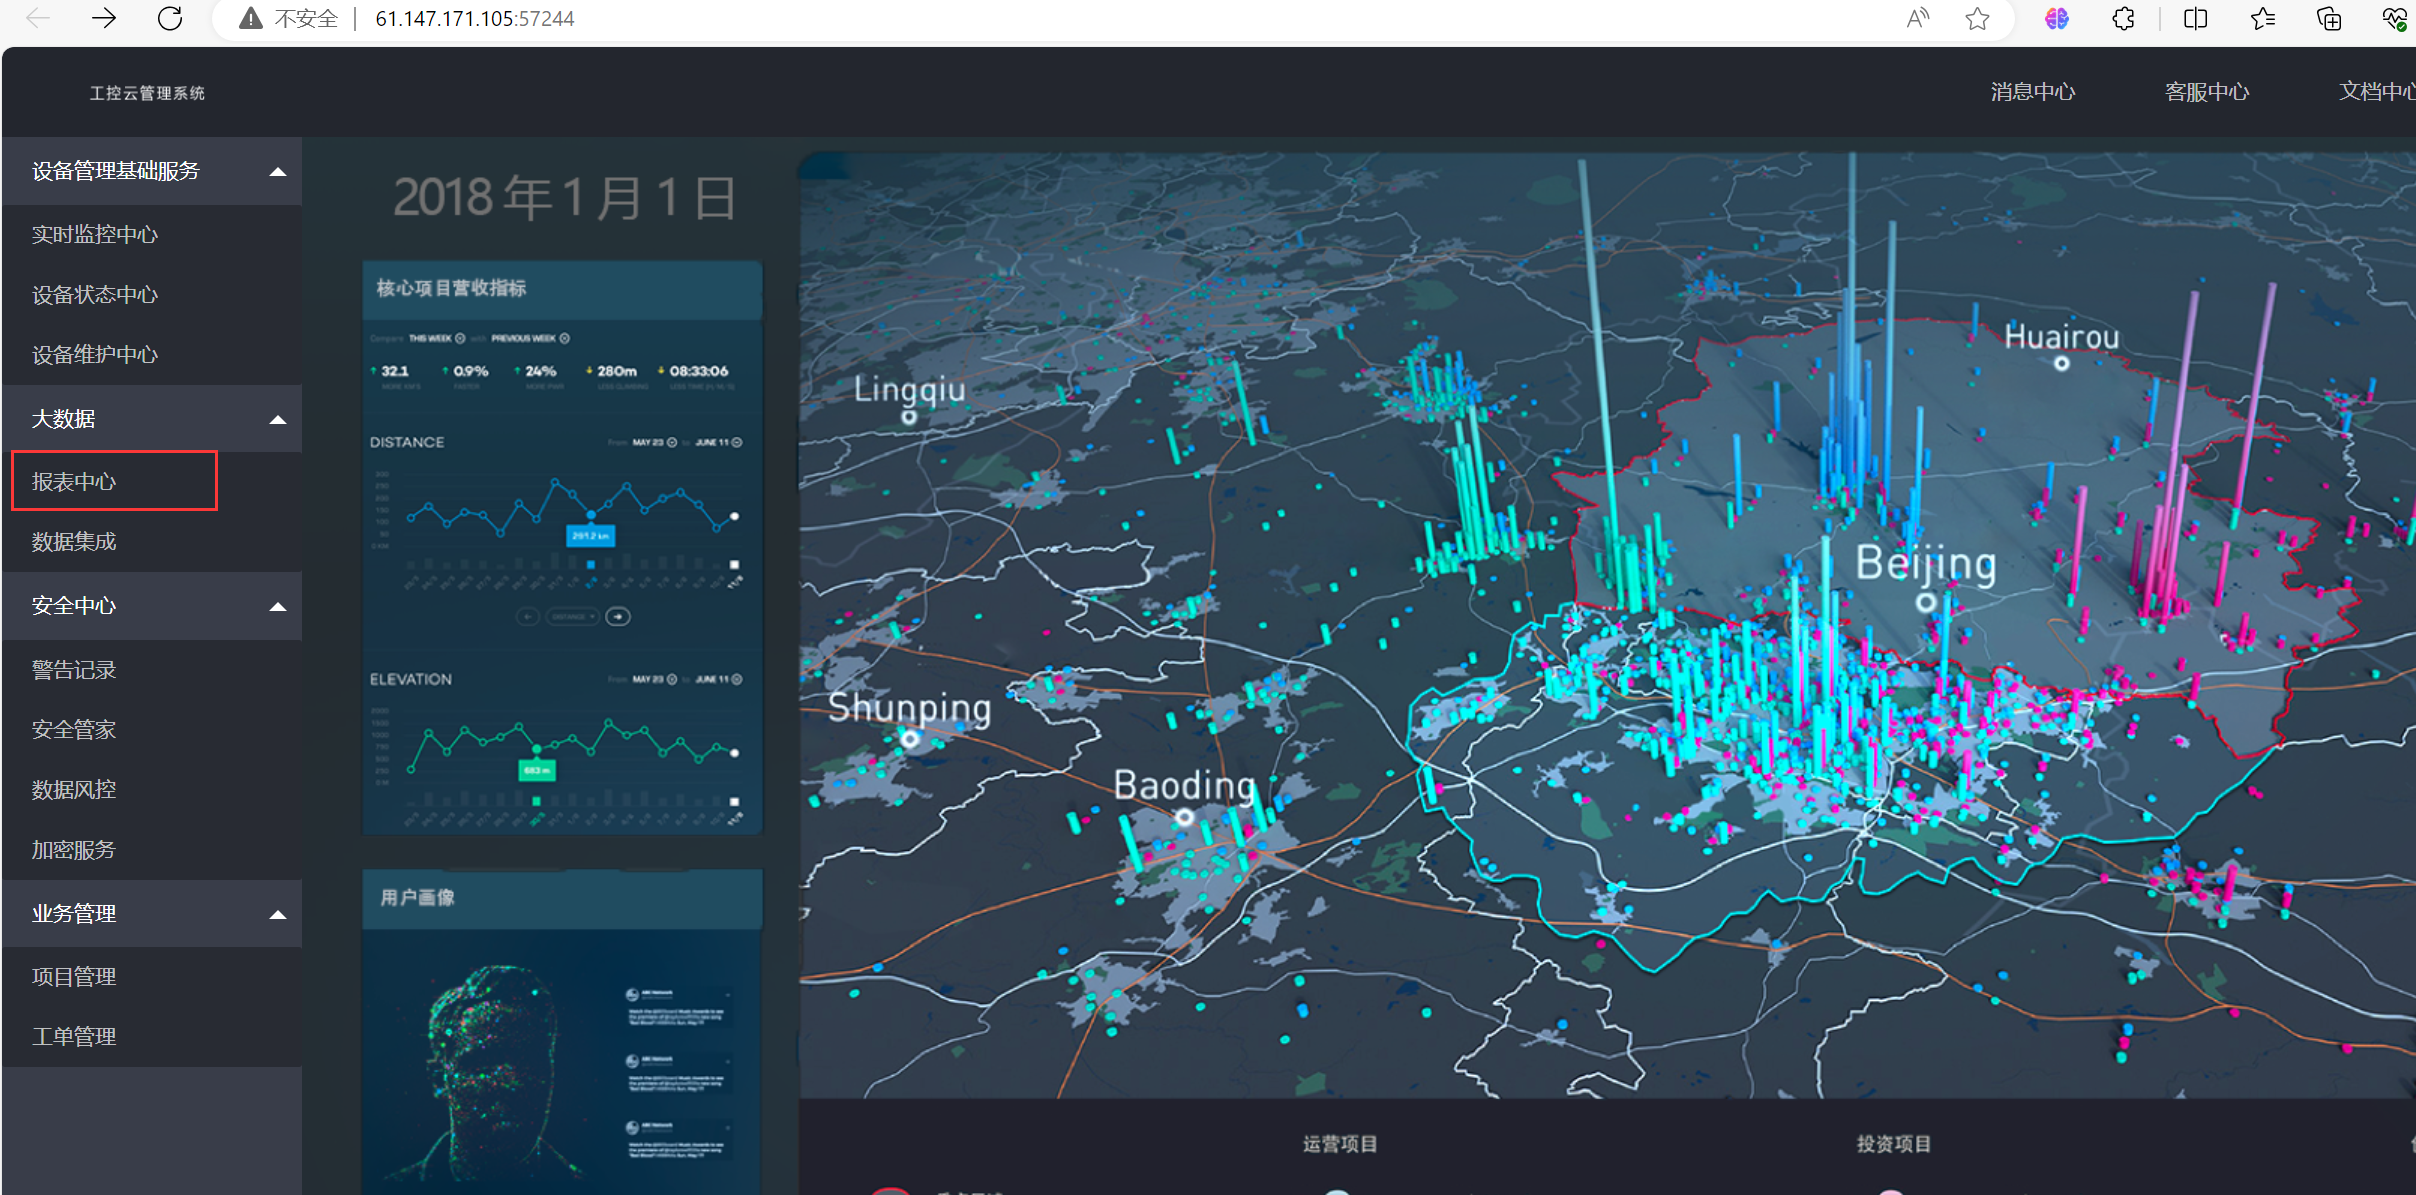Reload the page with refresh icon
2416x1195 pixels.
[x=170, y=18]
